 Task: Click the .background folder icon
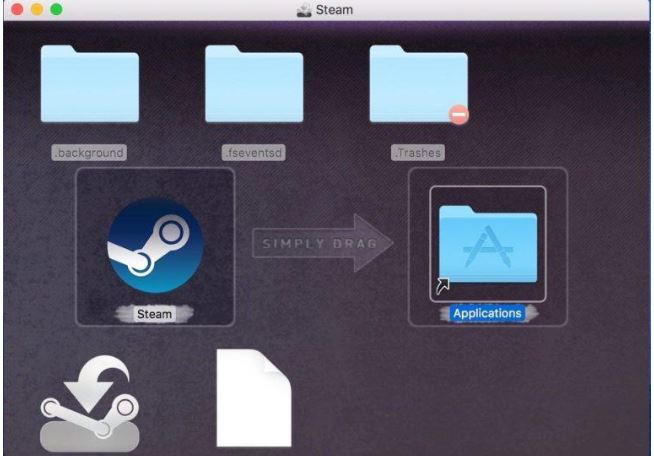point(90,85)
